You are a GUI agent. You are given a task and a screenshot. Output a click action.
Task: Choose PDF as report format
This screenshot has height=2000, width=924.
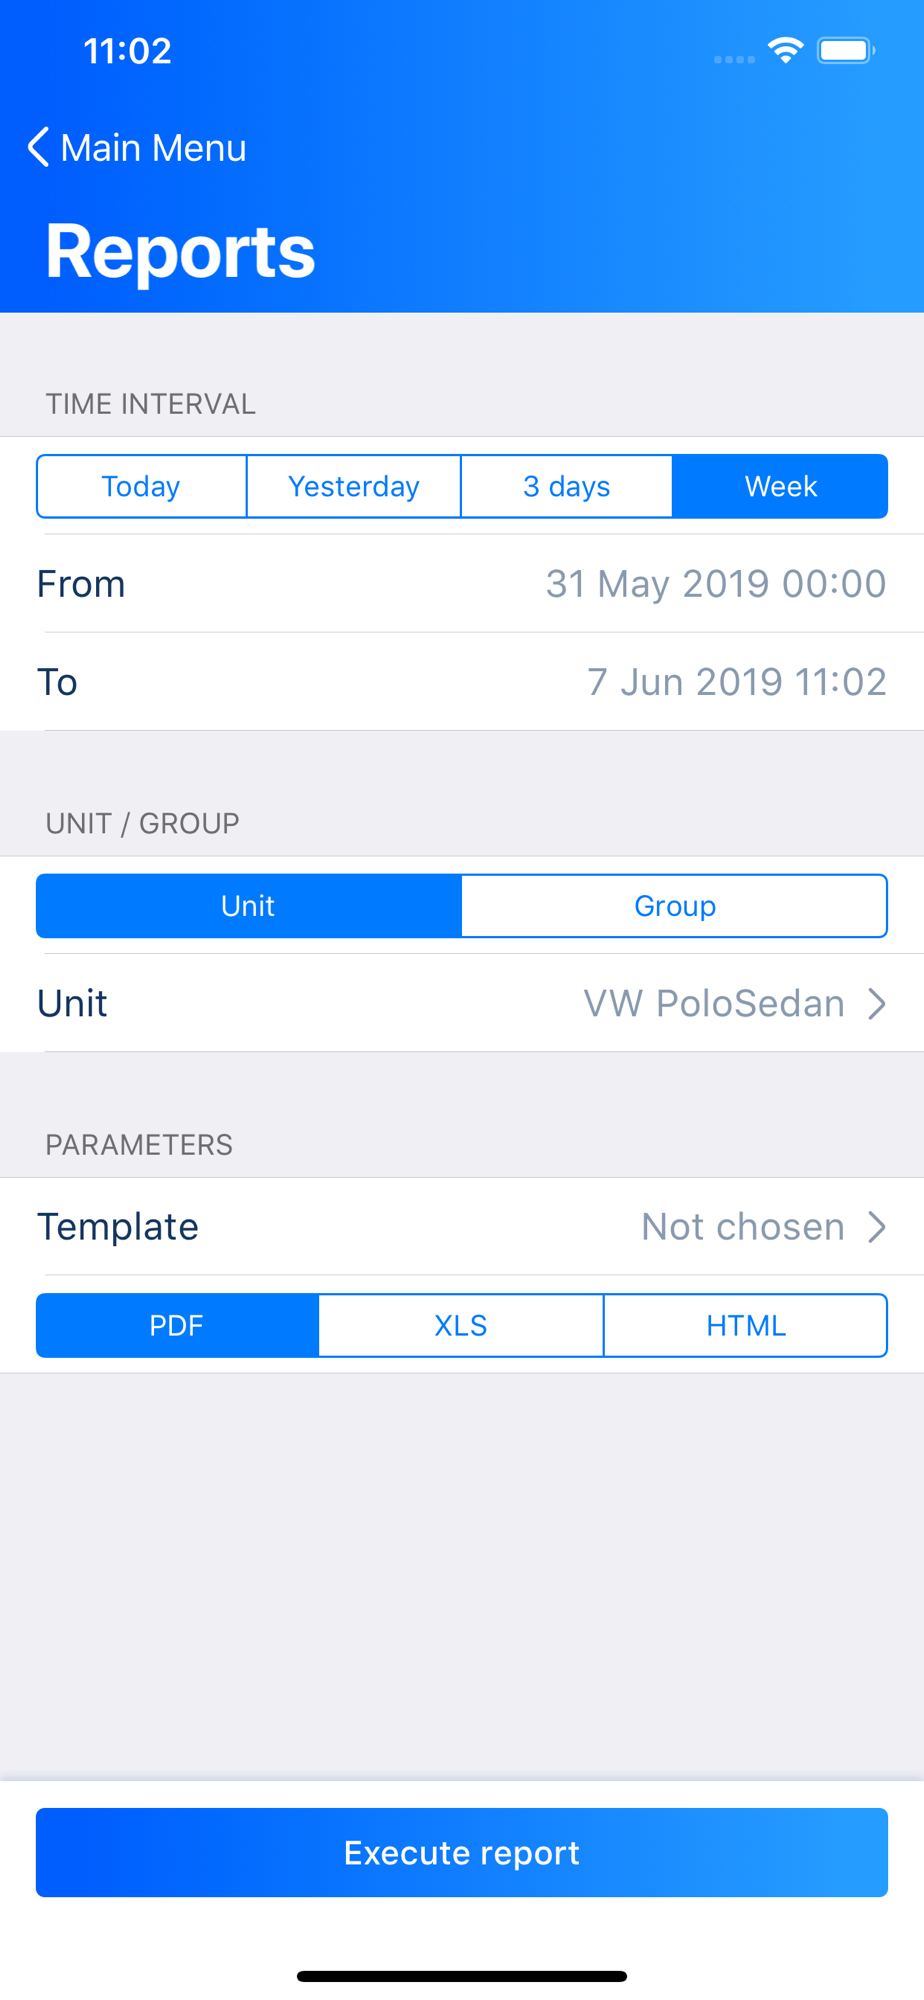click(178, 1326)
